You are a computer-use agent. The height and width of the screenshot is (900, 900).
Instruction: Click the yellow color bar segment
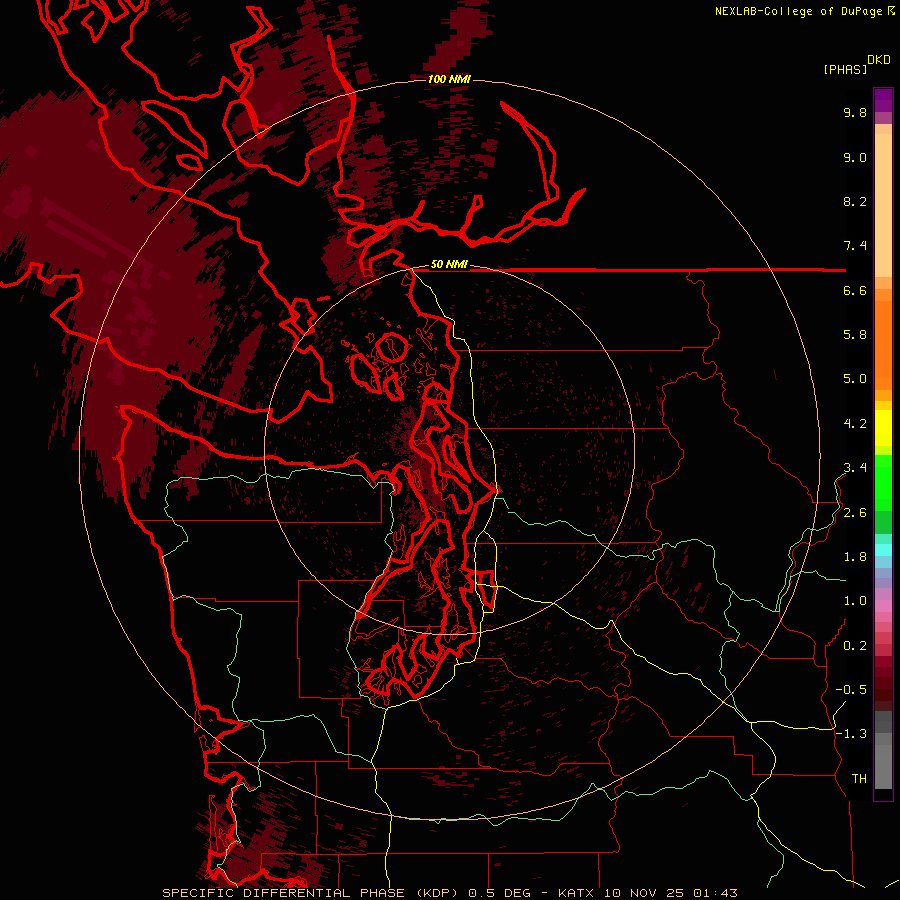(883, 428)
